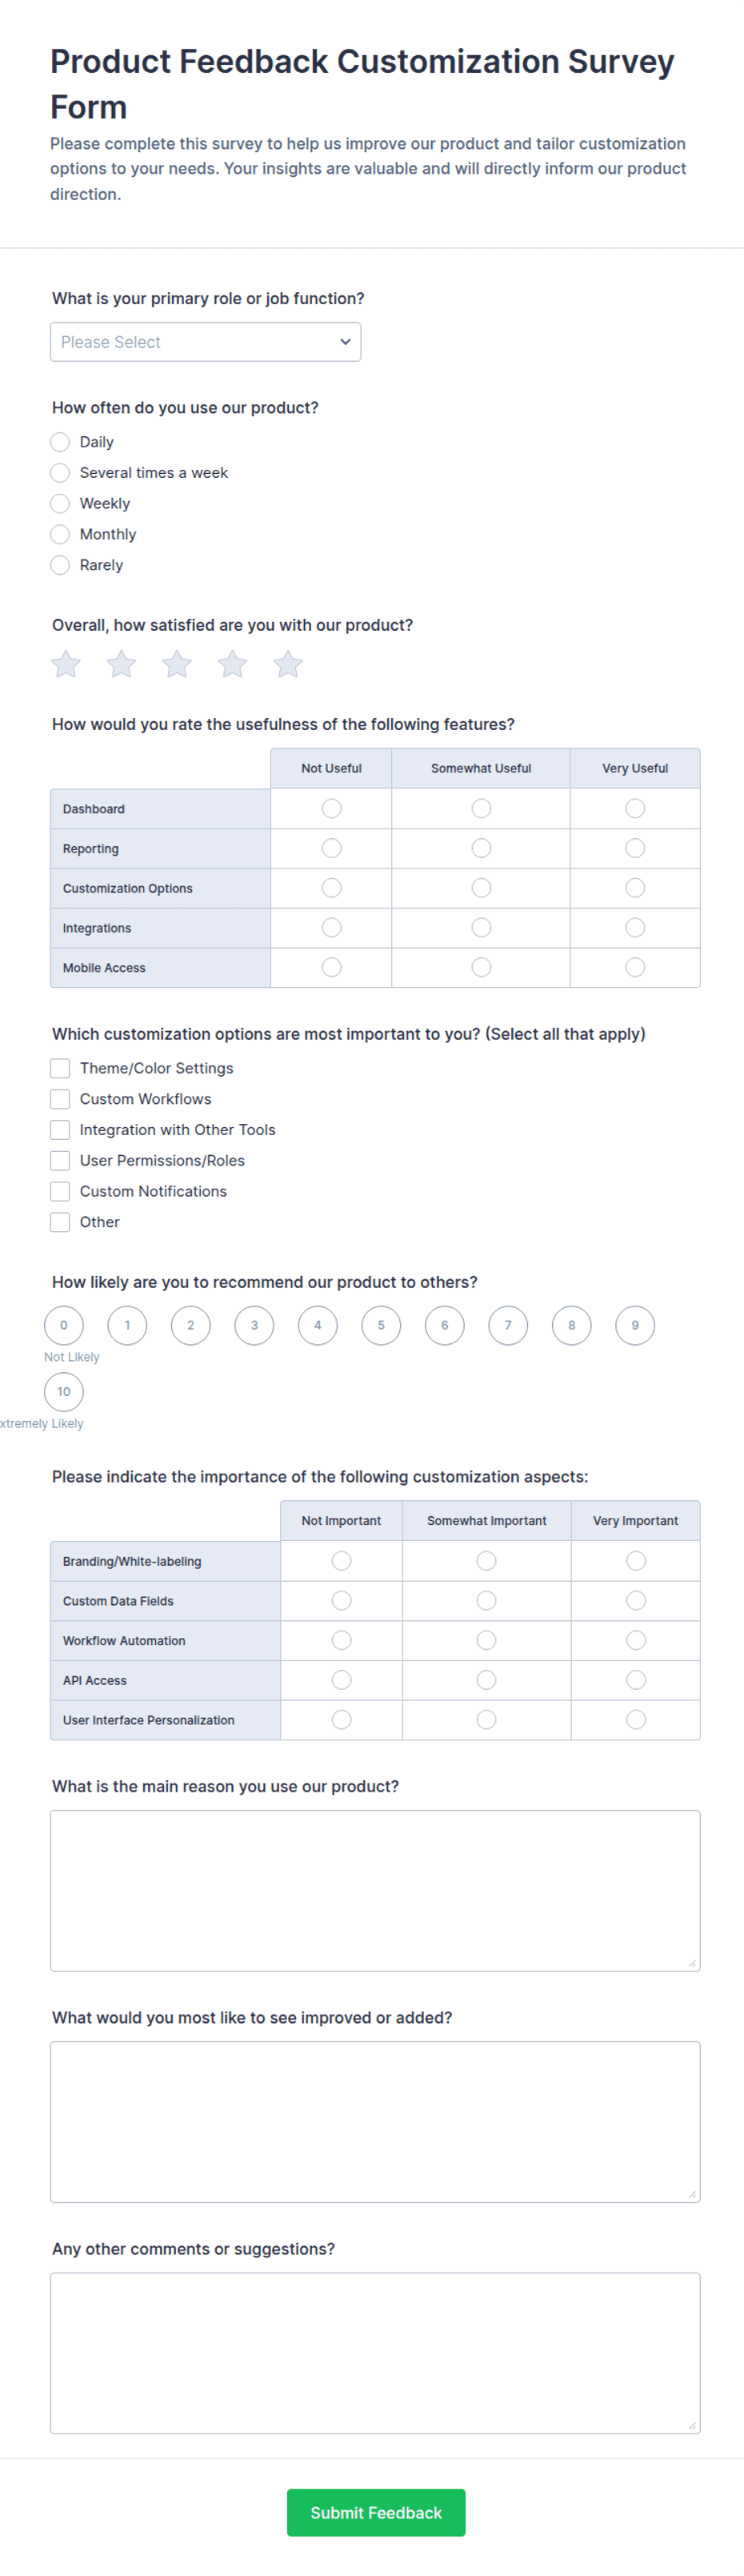The width and height of the screenshot is (744, 2576).
Task: Rate satisfaction with the first star
Action: pos(66,664)
